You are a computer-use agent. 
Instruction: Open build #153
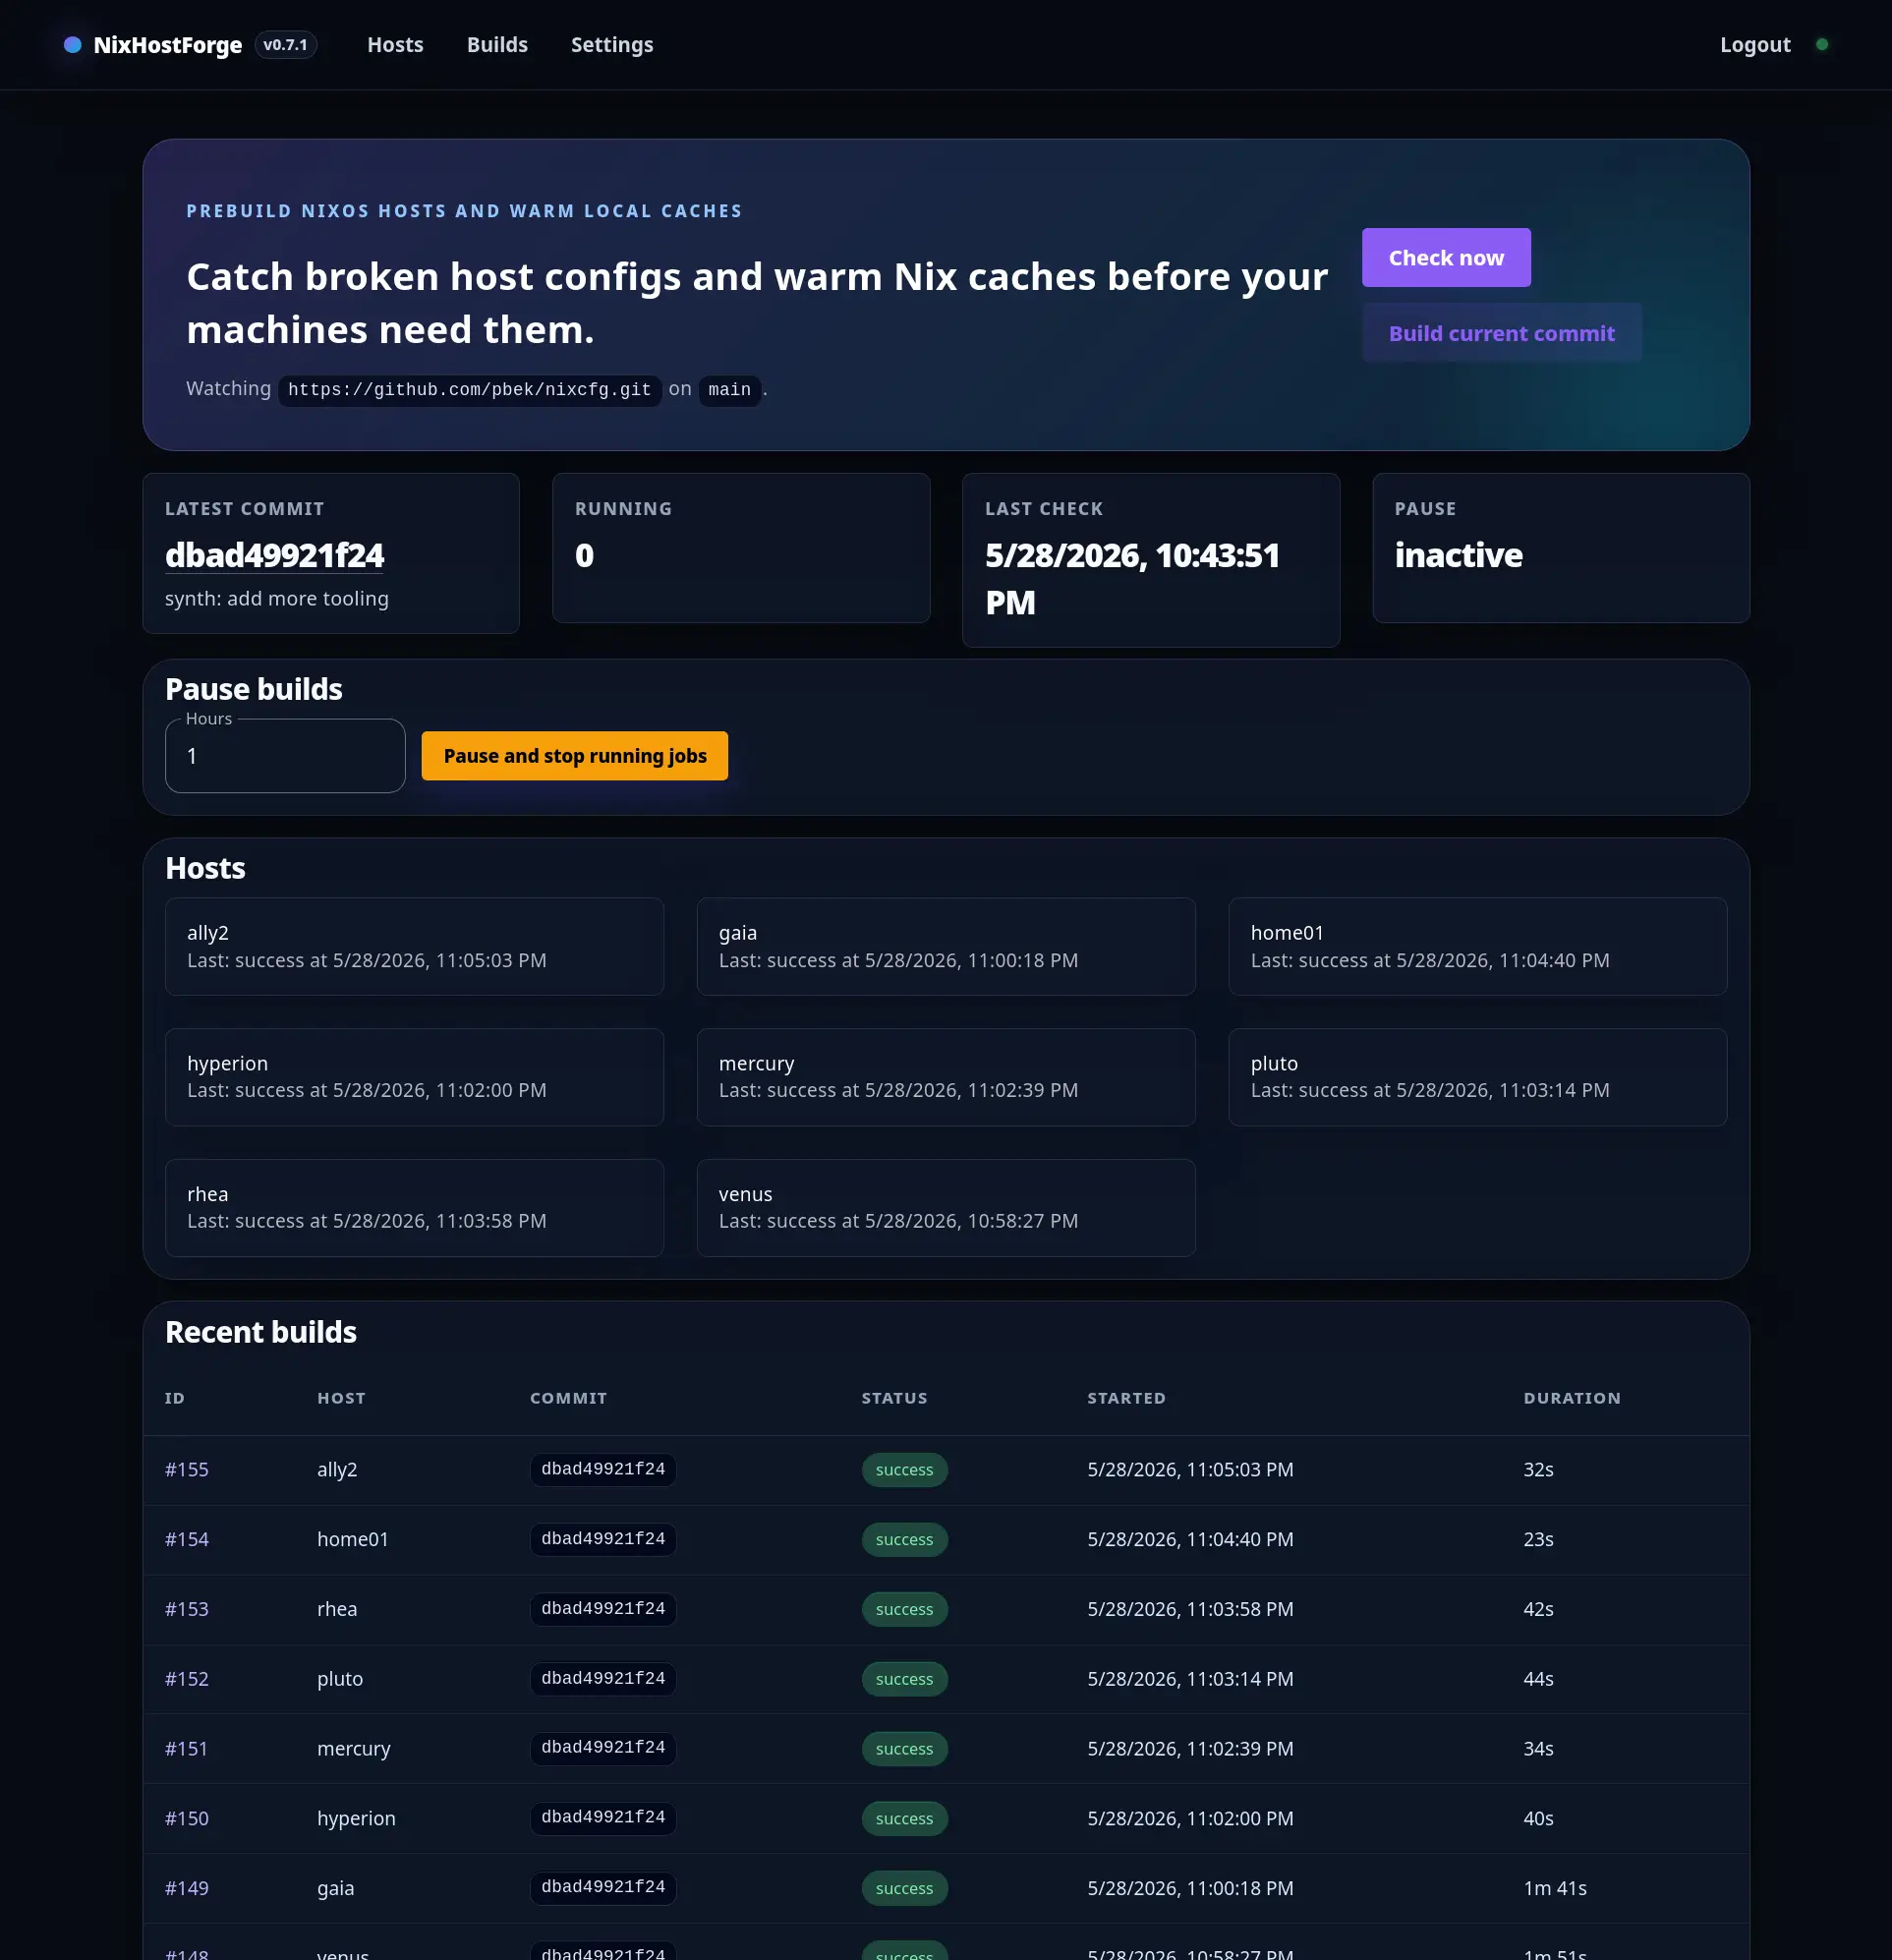pyautogui.click(x=187, y=1609)
